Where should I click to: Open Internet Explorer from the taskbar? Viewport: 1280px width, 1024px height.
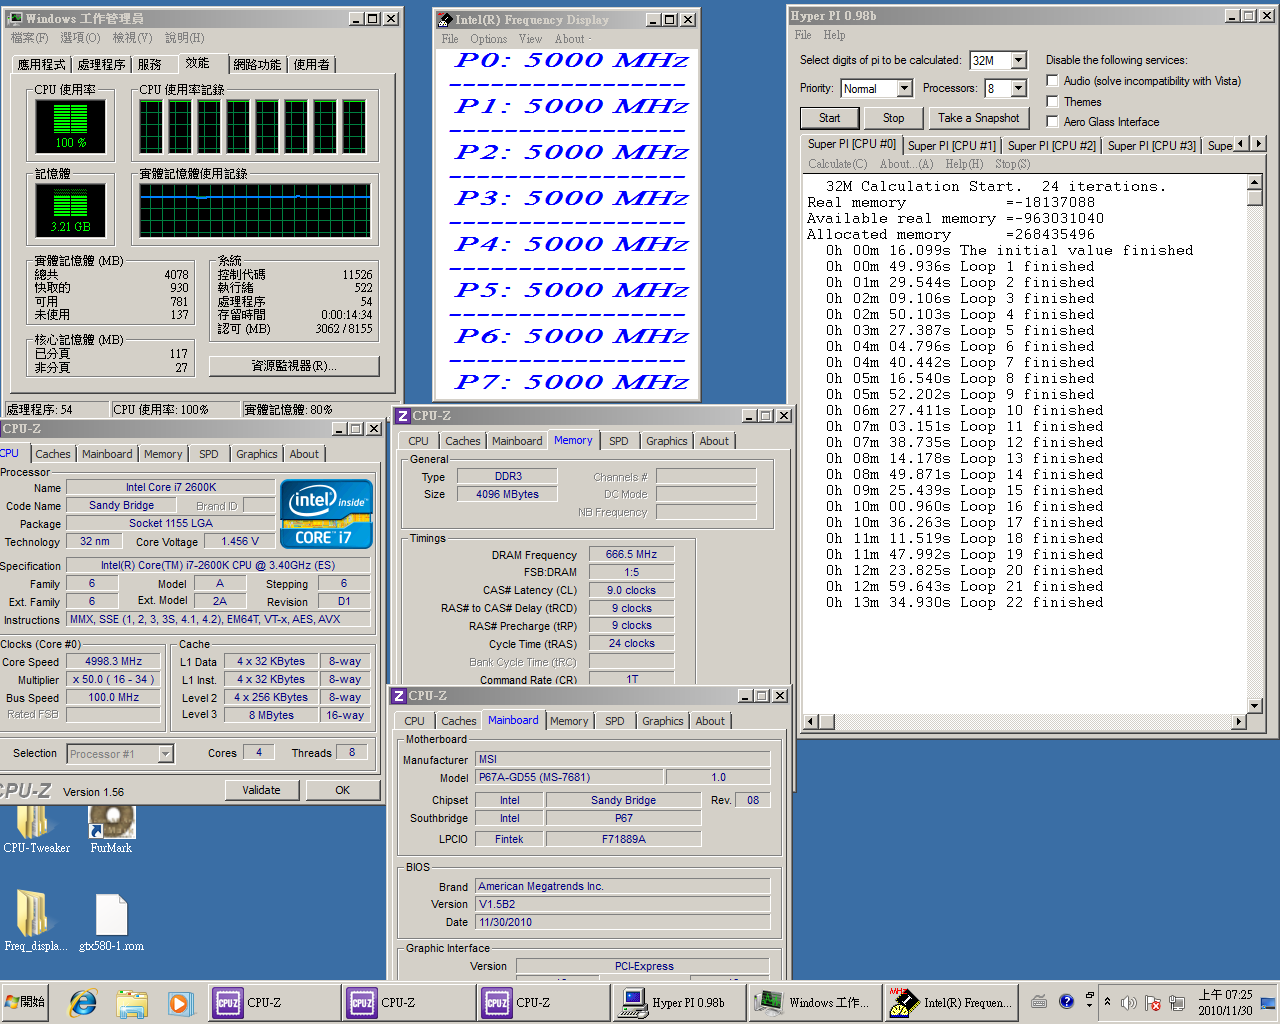[x=83, y=1002]
